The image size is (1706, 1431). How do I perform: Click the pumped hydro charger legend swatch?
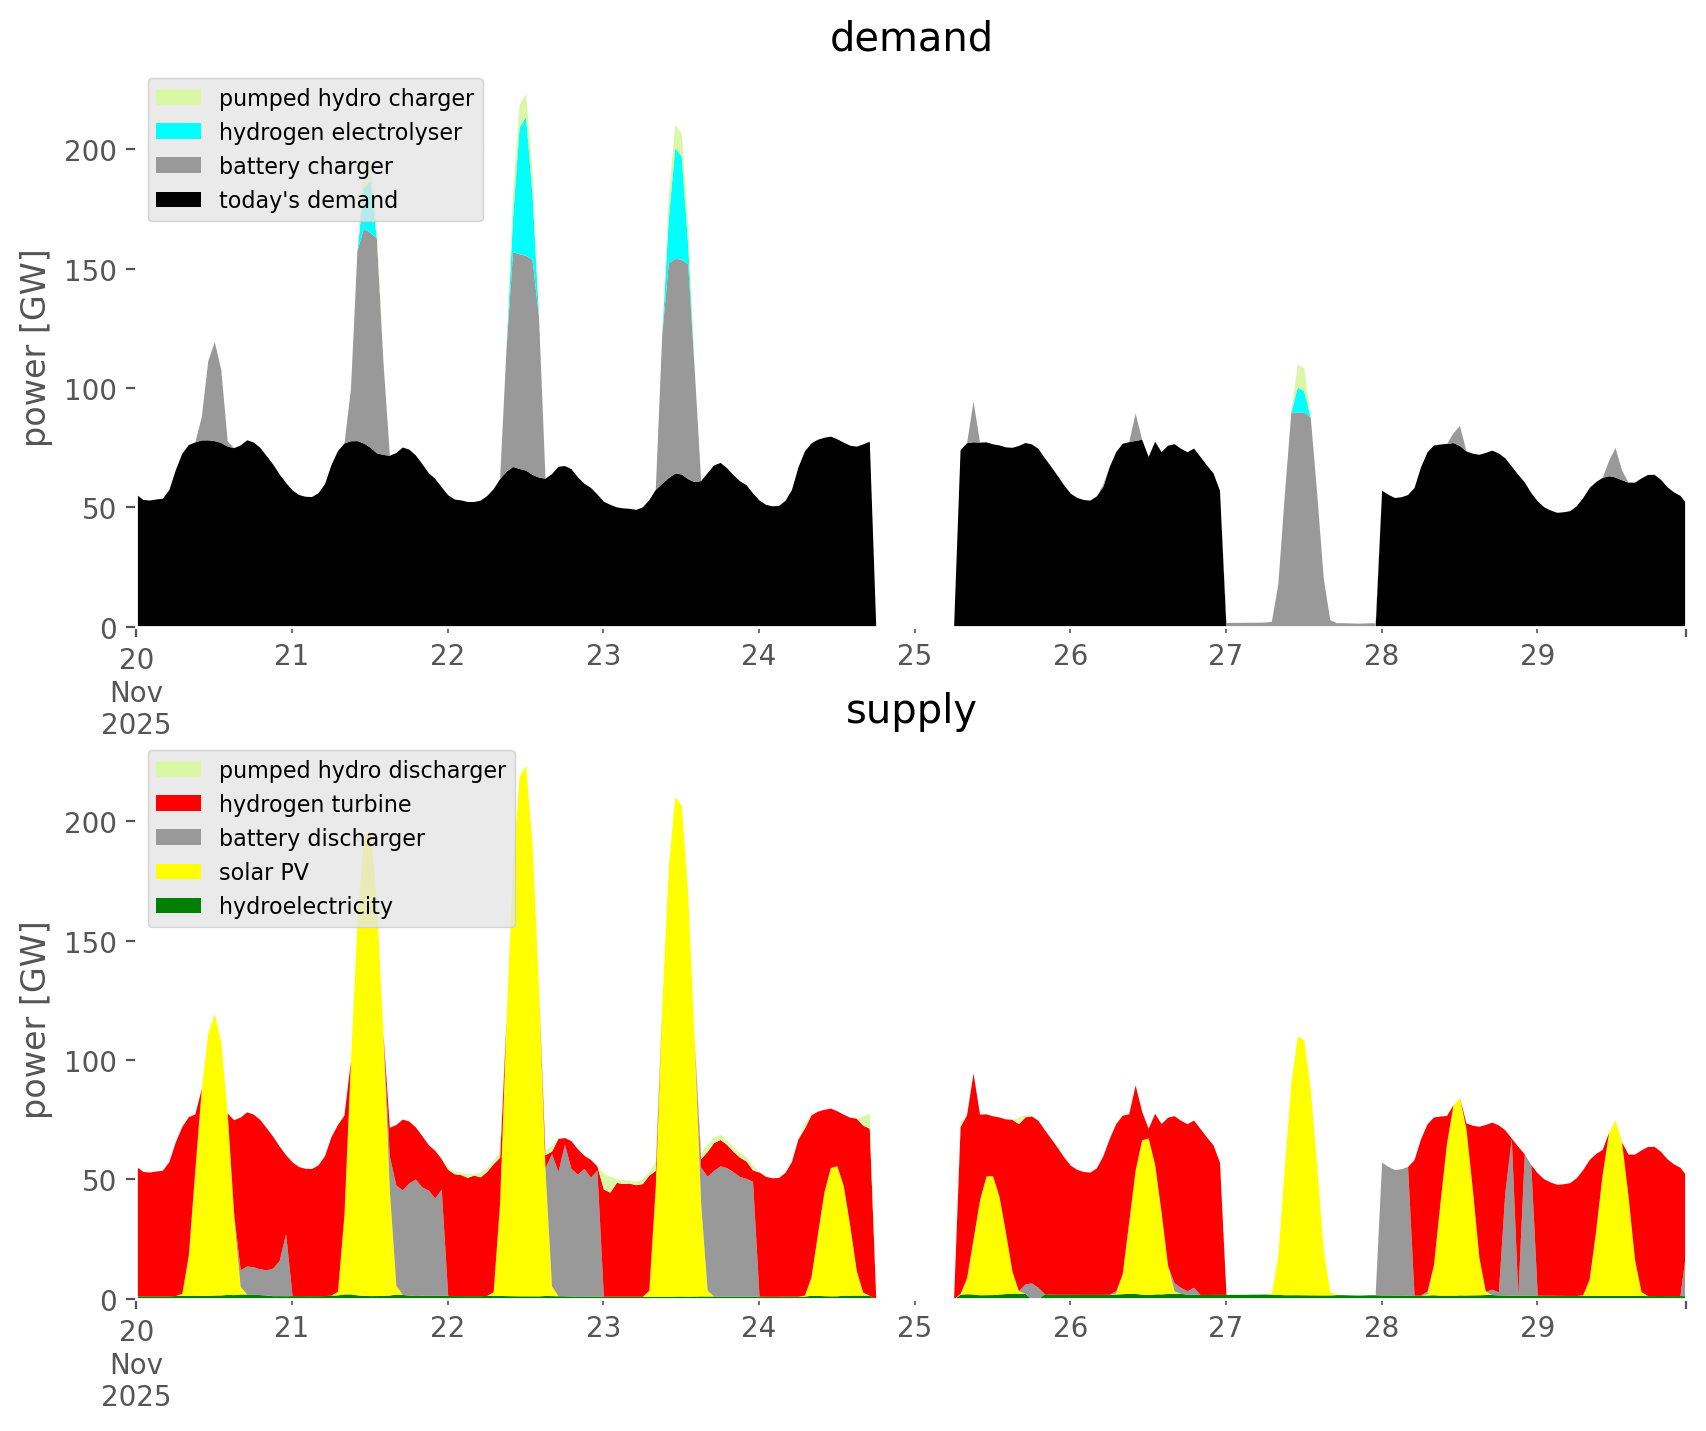click(x=179, y=98)
